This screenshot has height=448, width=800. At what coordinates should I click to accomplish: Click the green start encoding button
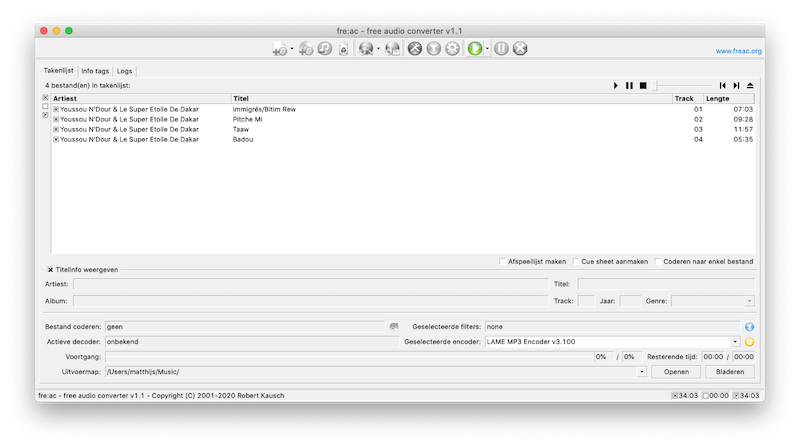click(475, 48)
